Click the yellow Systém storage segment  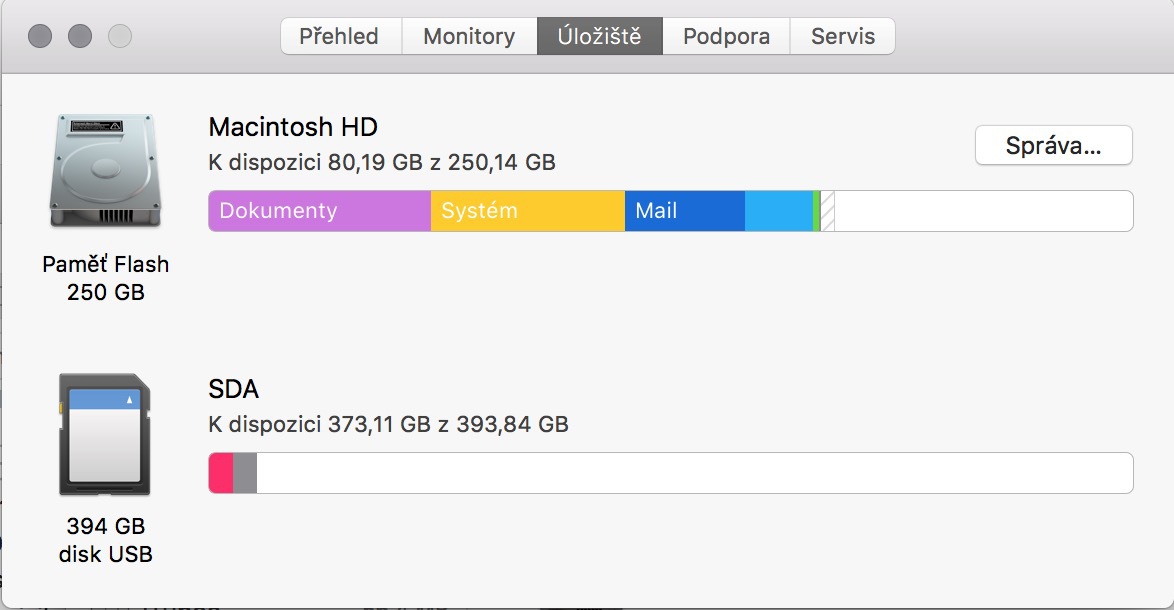(527, 211)
